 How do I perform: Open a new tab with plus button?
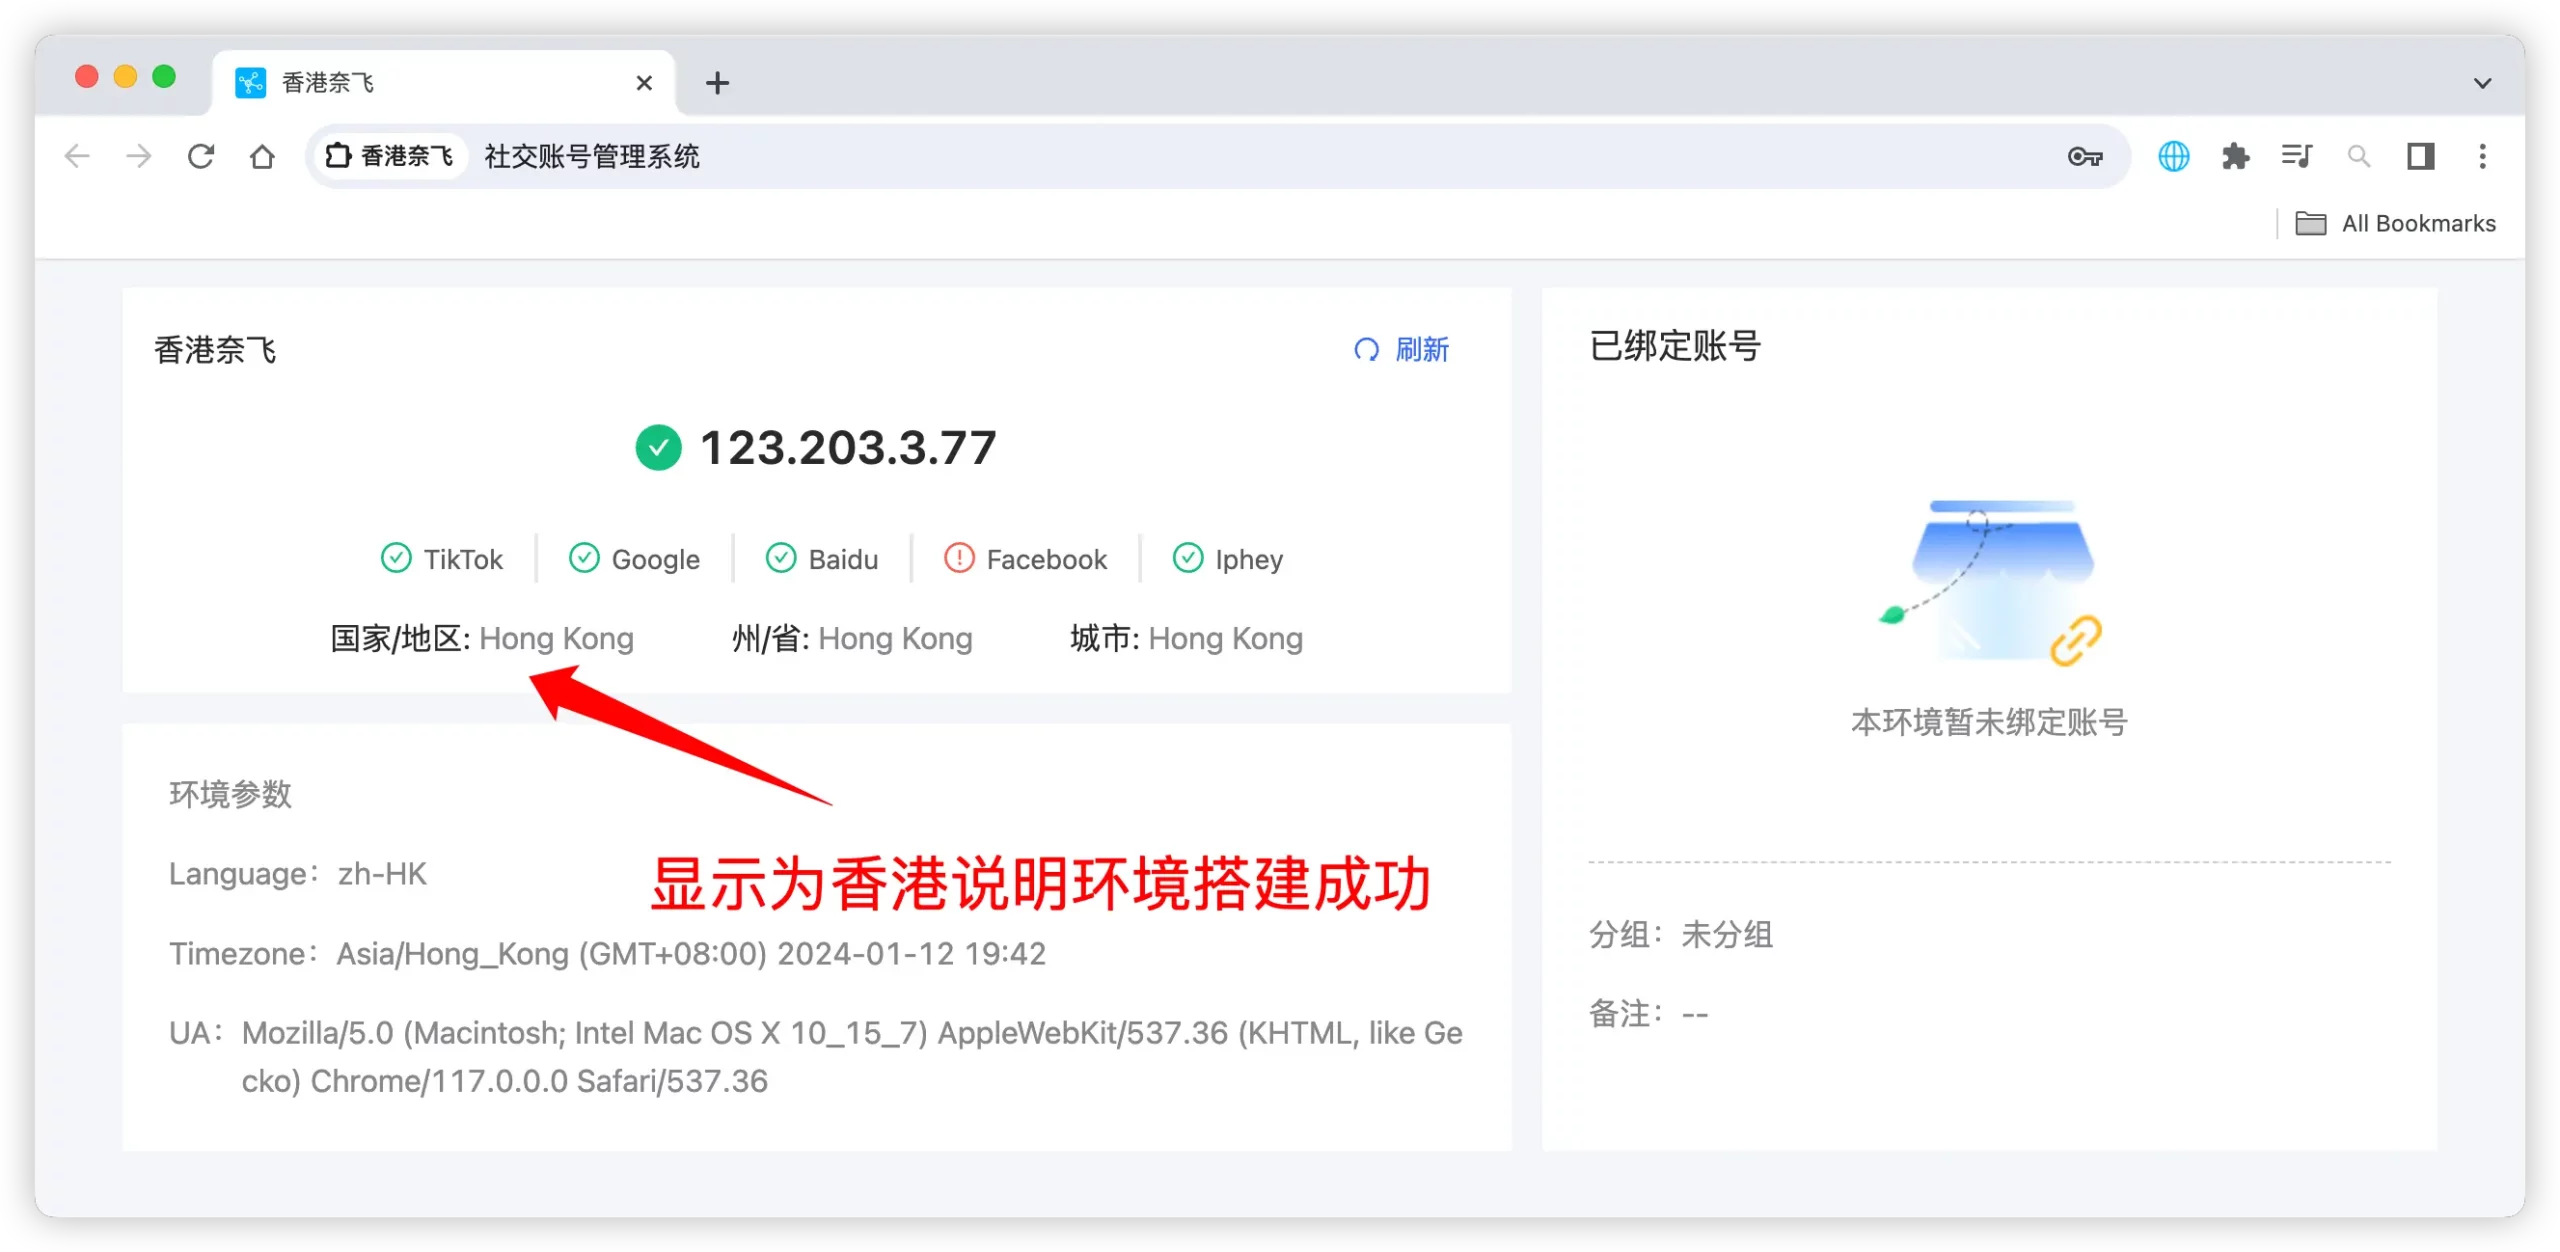pos(717,83)
